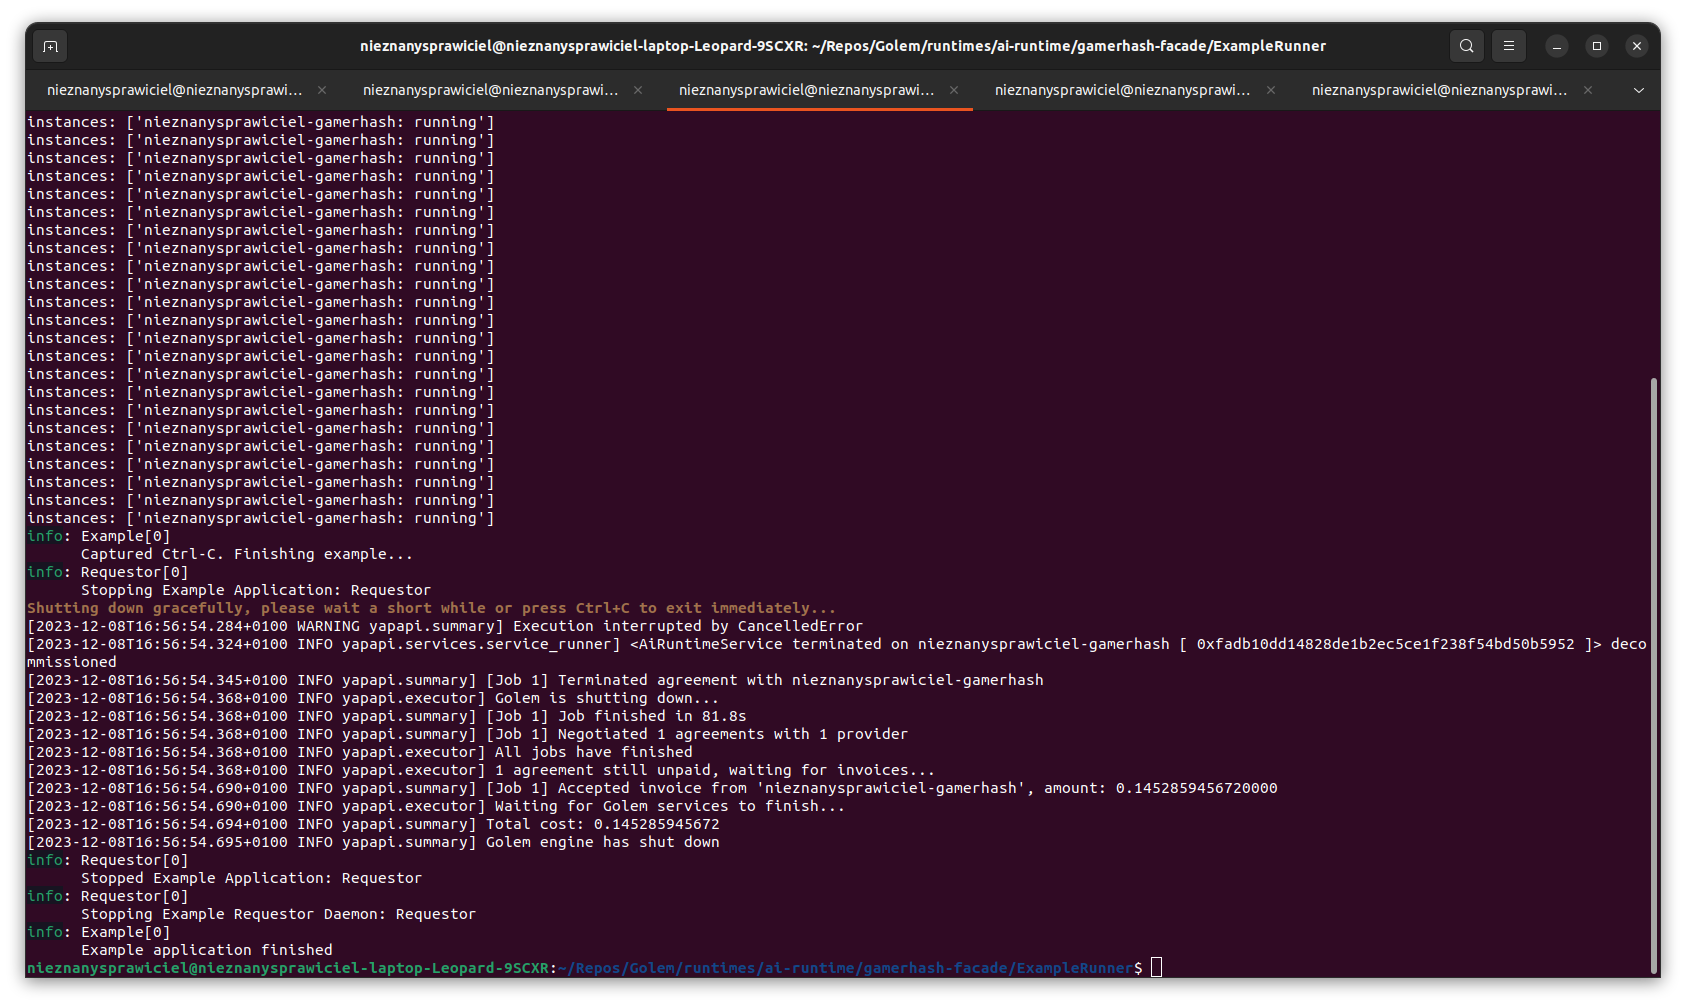Open the terminal search magnifier
The image size is (1686, 1006).
pos(1466,46)
